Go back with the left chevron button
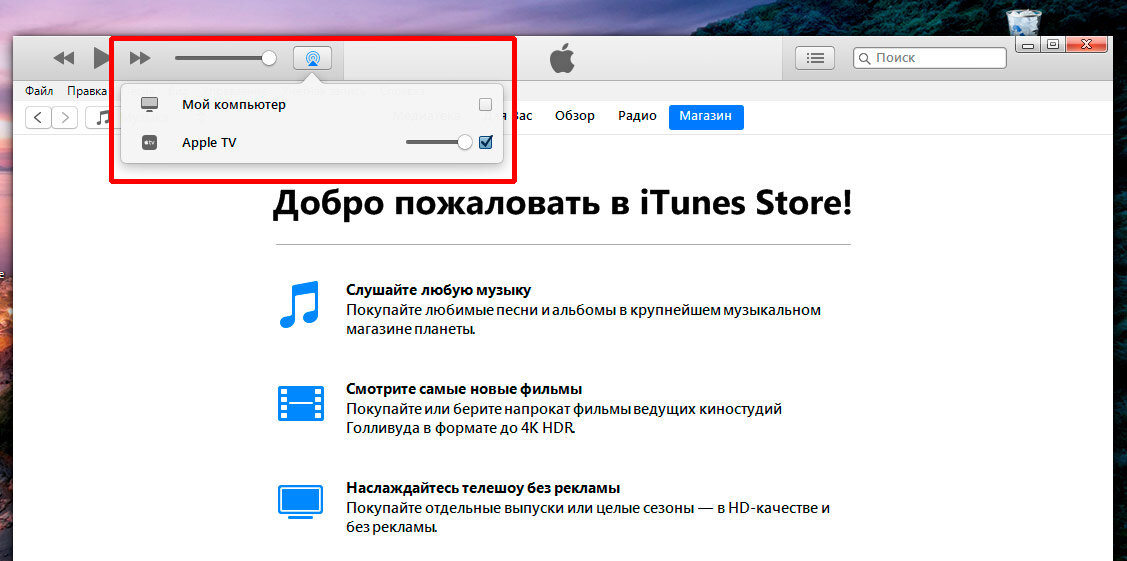This screenshot has height=561, width=1127. 38,117
